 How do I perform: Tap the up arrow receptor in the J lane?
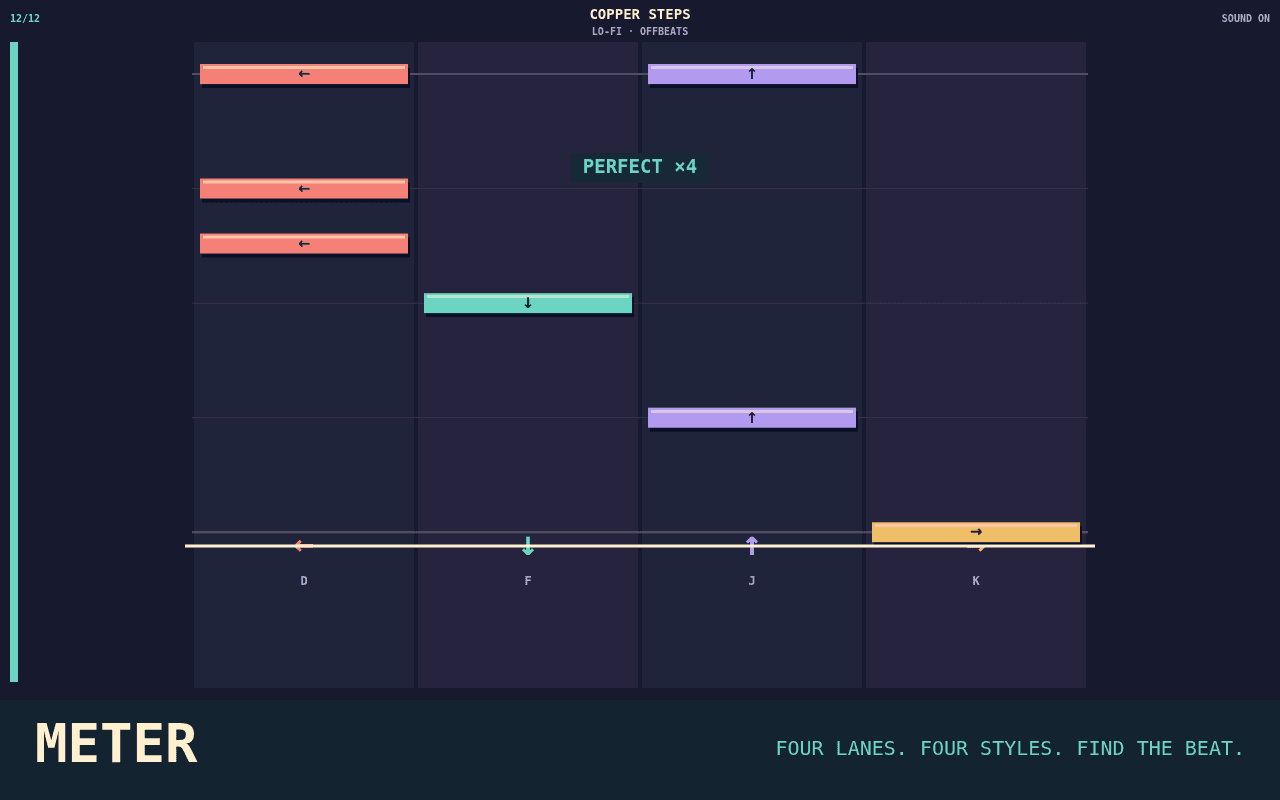click(x=752, y=546)
